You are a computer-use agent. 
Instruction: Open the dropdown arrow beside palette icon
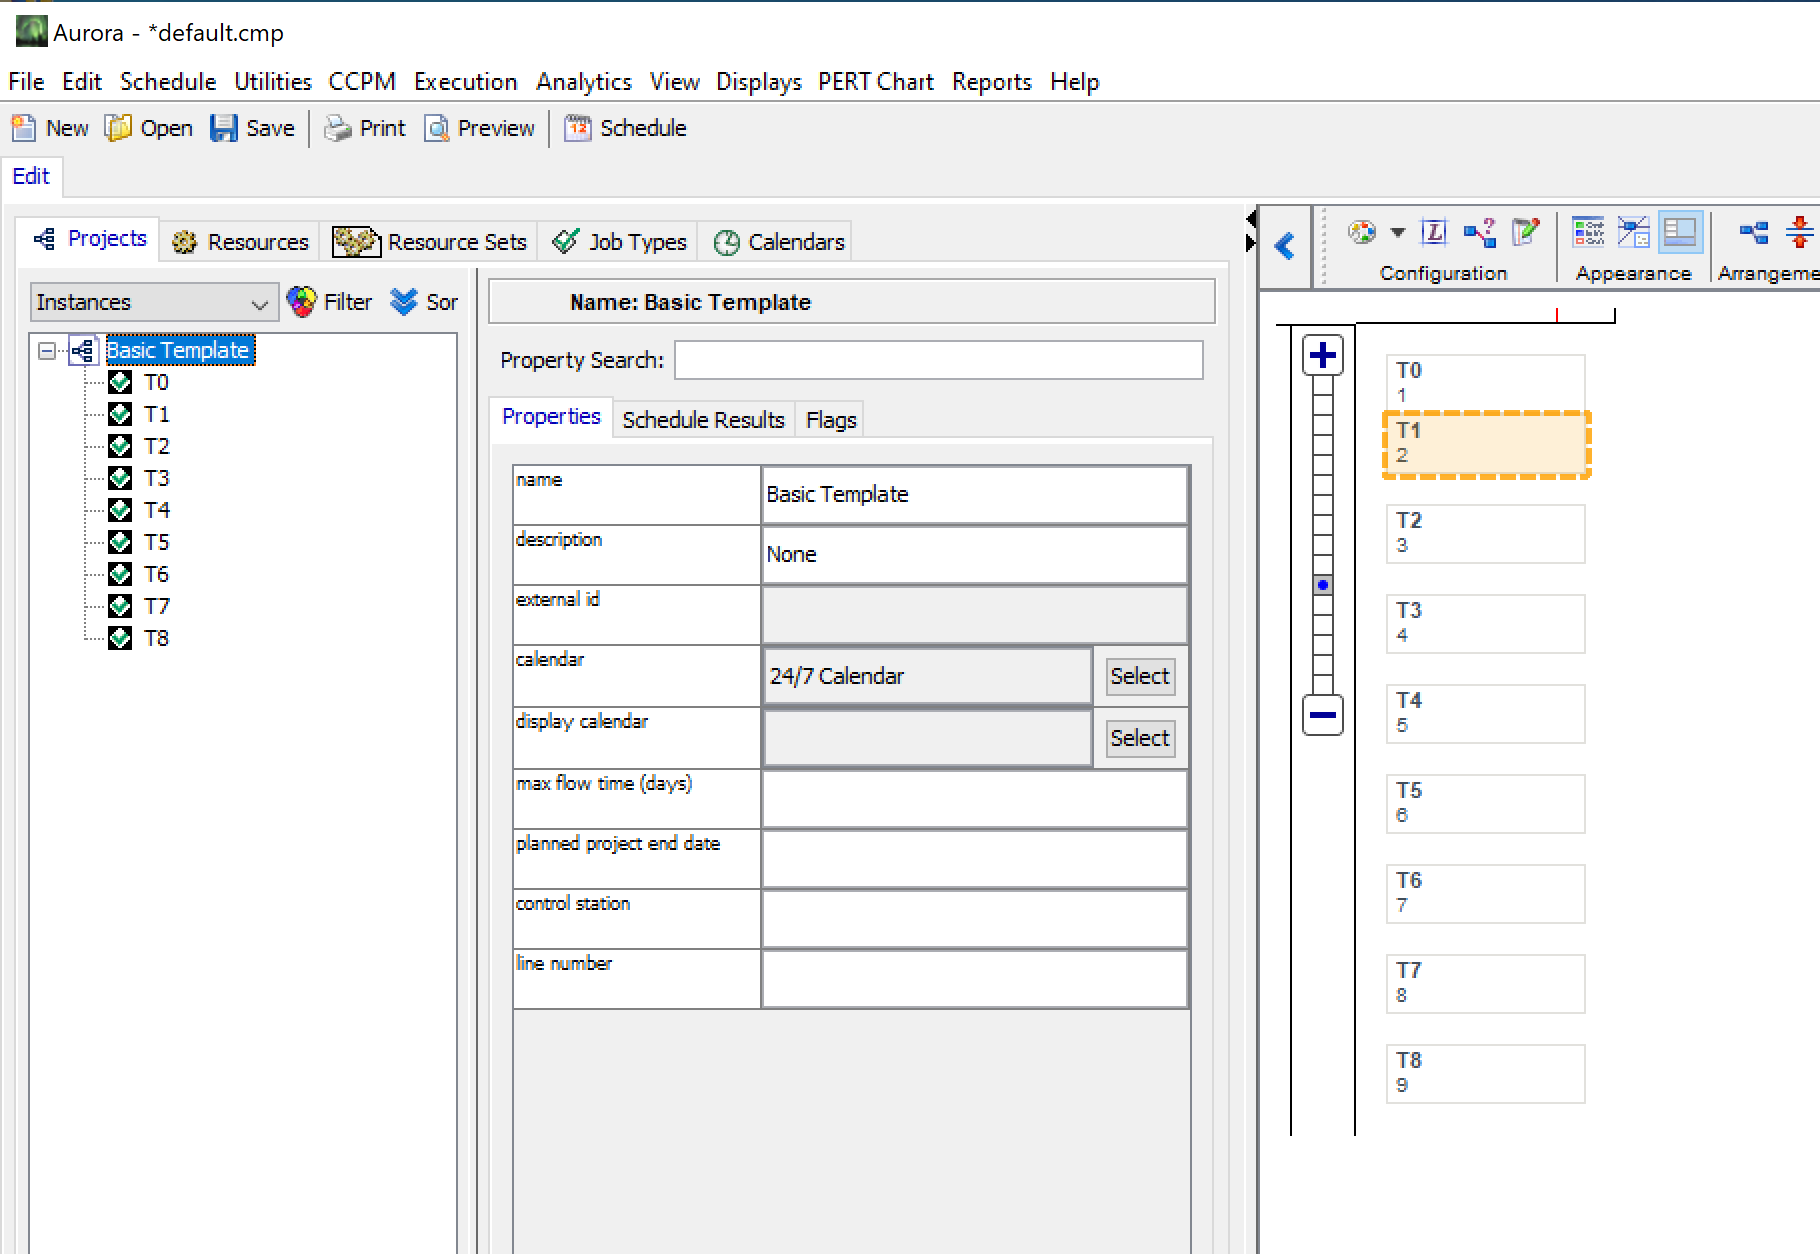click(1398, 233)
